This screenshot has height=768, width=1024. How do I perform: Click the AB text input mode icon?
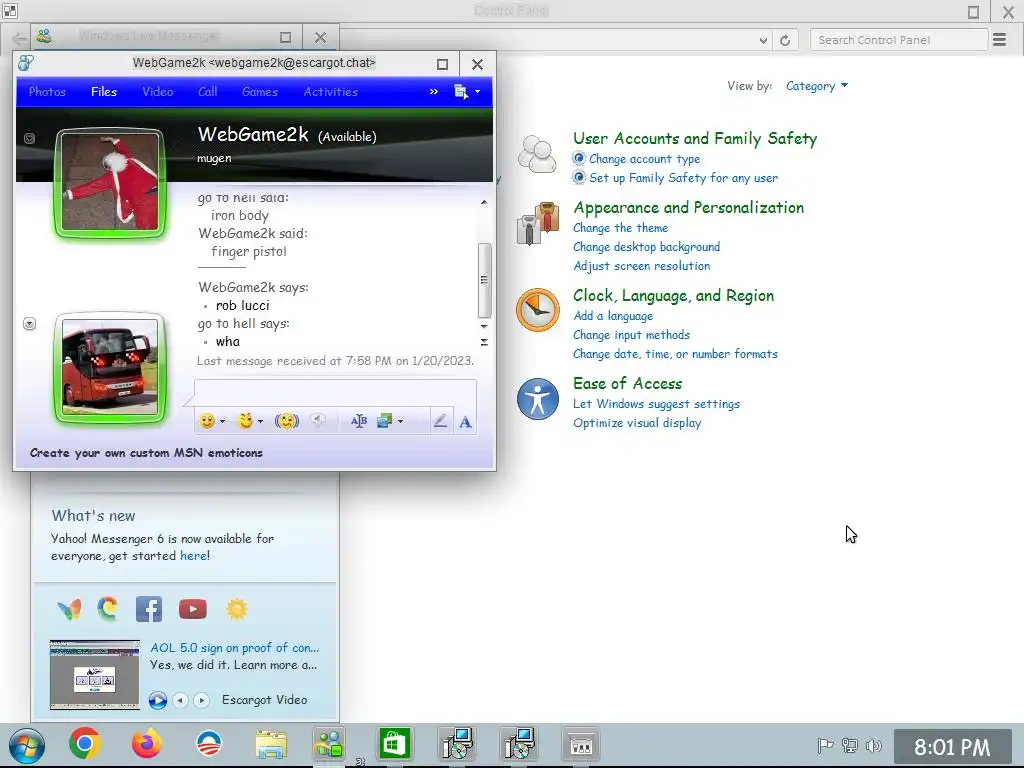pyautogui.click(x=359, y=421)
